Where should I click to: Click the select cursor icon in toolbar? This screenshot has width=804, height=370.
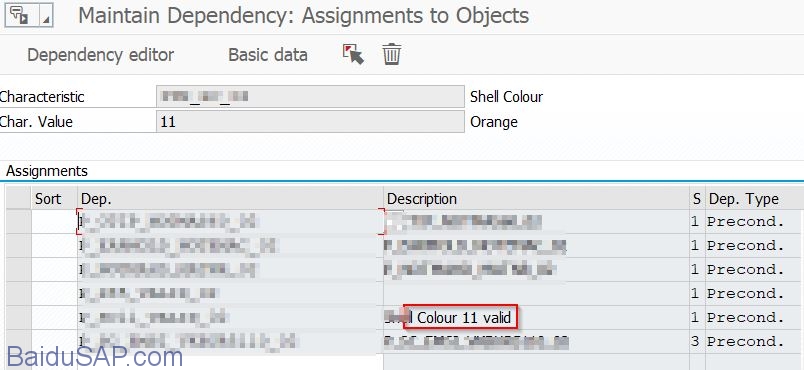click(x=353, y=54)
